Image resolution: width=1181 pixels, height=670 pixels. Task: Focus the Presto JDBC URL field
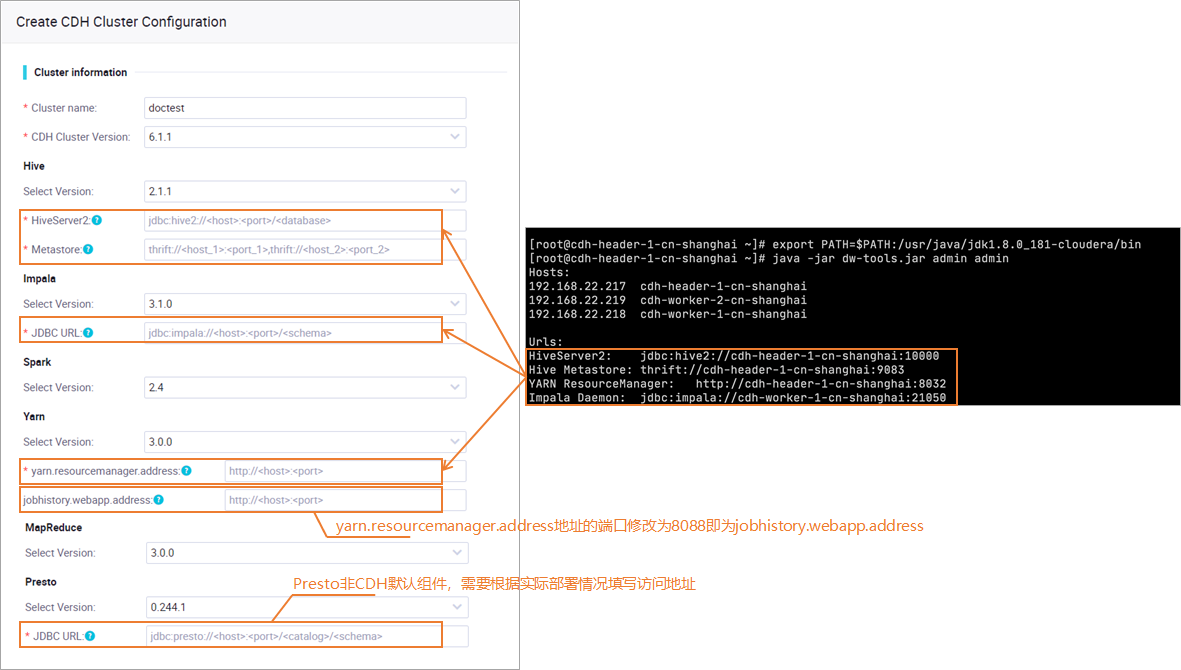307,636
